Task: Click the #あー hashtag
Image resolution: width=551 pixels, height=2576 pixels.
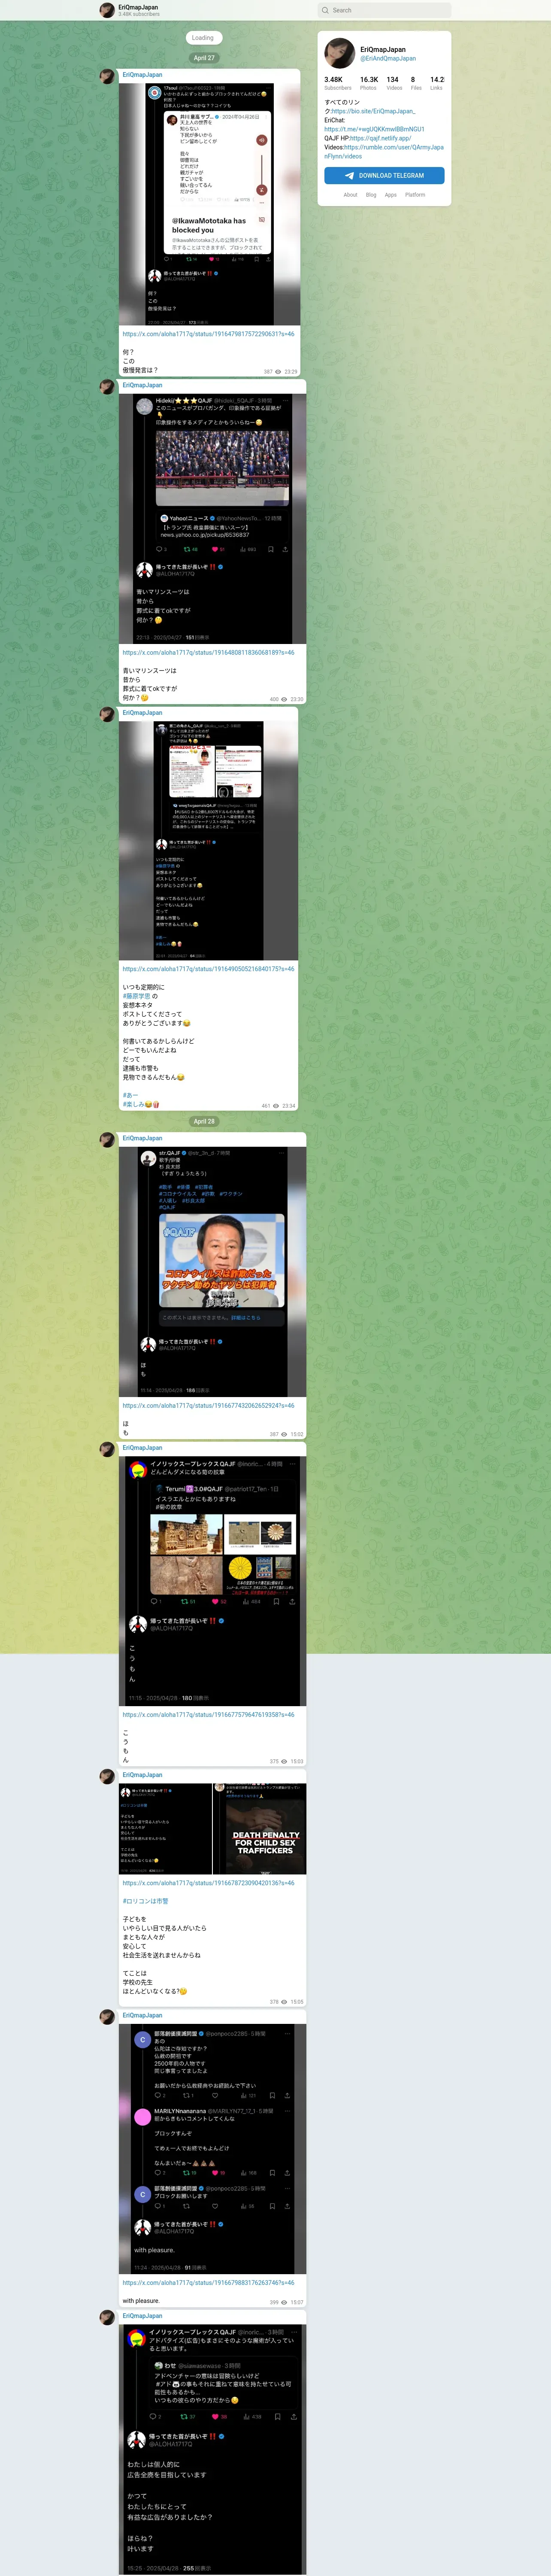Action: pos(130,1095)
